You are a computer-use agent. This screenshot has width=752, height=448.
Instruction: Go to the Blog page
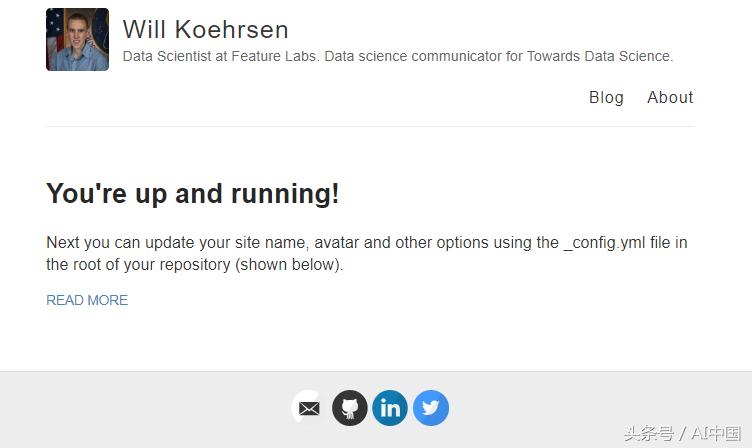[606, 97]
